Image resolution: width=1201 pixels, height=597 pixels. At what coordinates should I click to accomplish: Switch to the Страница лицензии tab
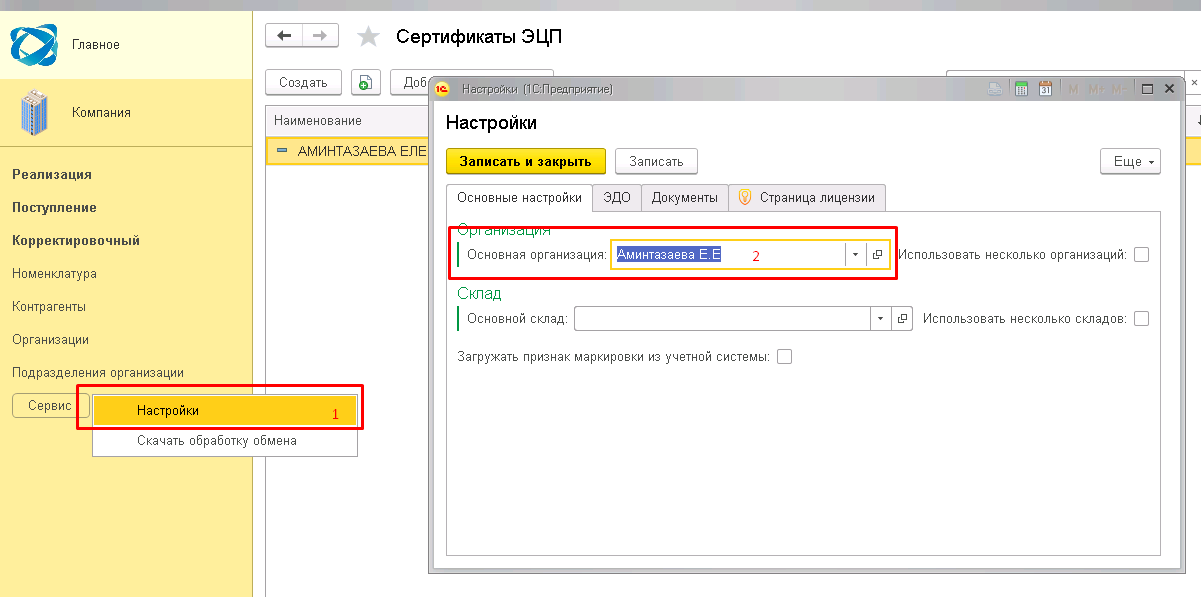807,197
